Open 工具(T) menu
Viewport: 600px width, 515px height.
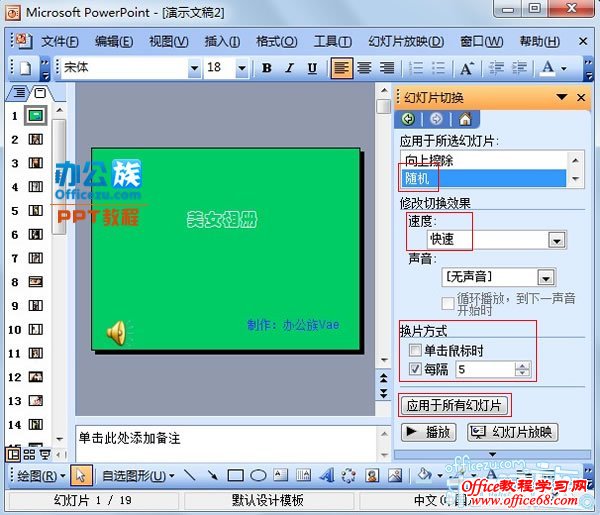[332, 41]
